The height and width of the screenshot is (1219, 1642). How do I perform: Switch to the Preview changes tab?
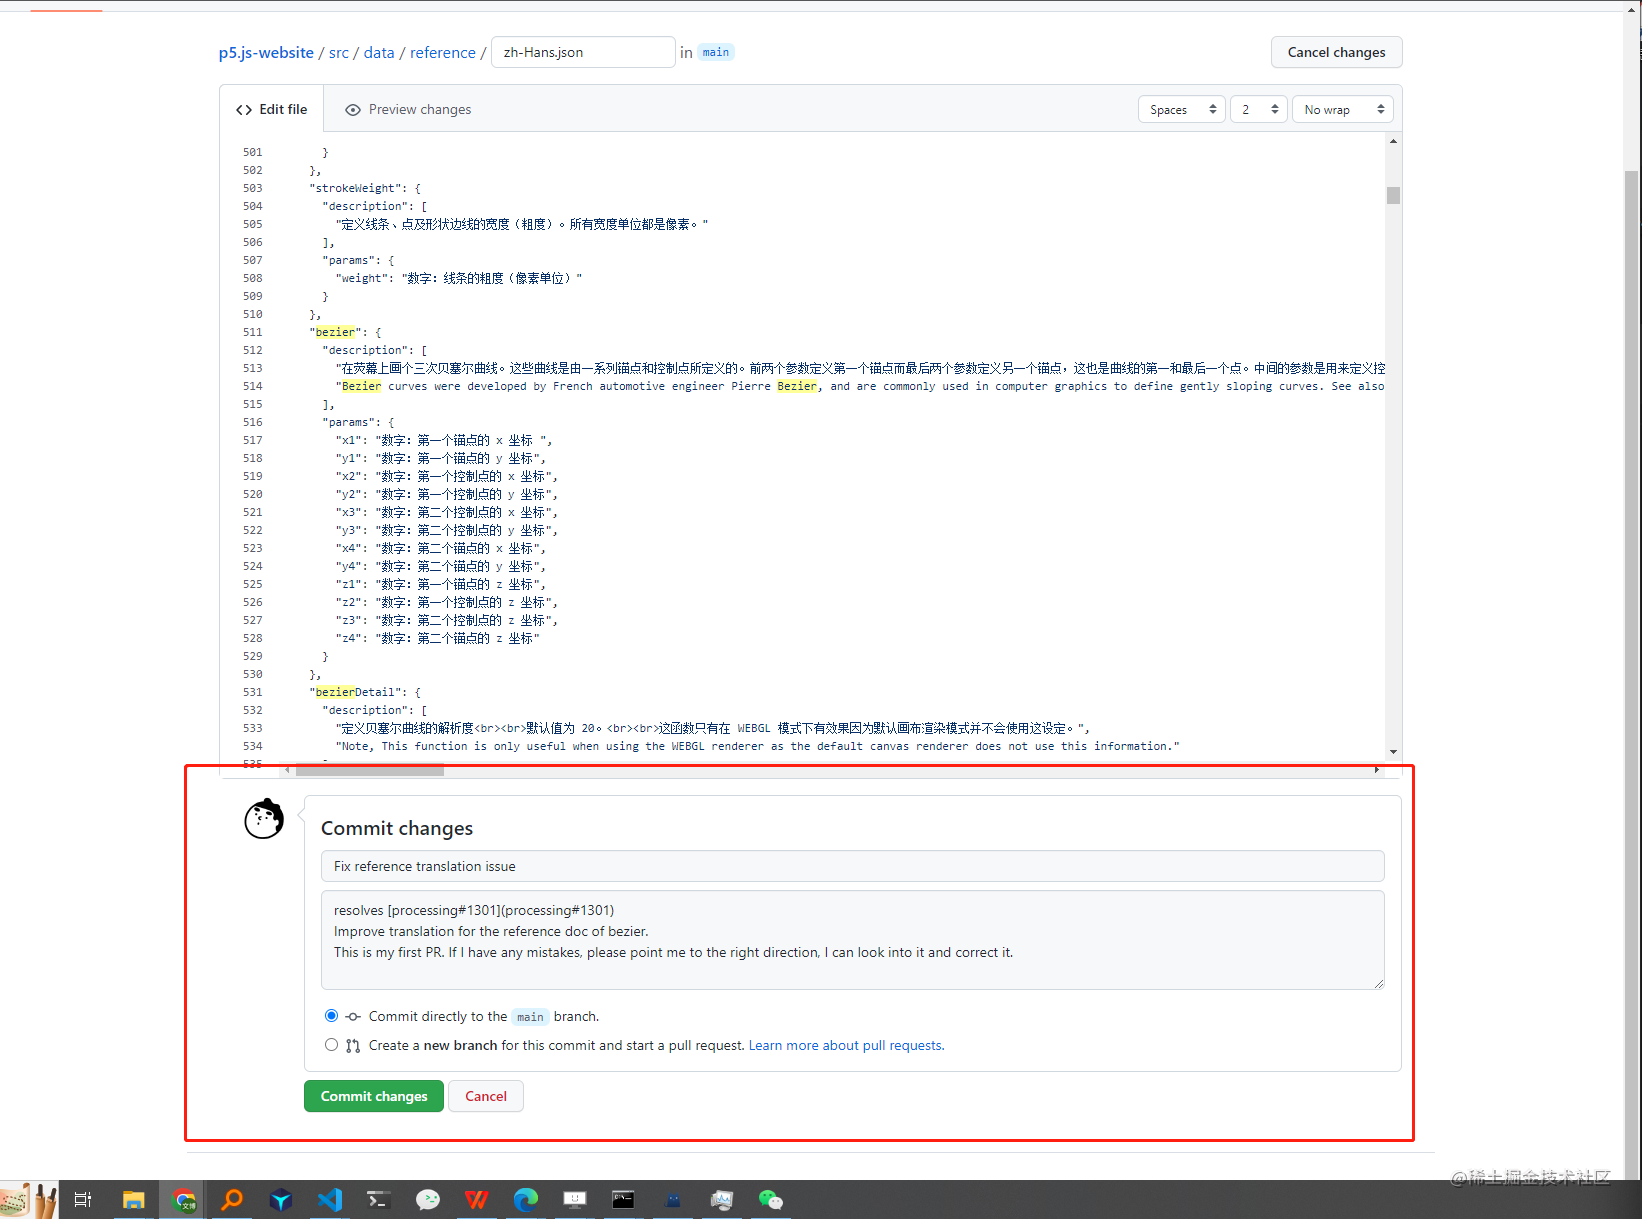[408, 109]
